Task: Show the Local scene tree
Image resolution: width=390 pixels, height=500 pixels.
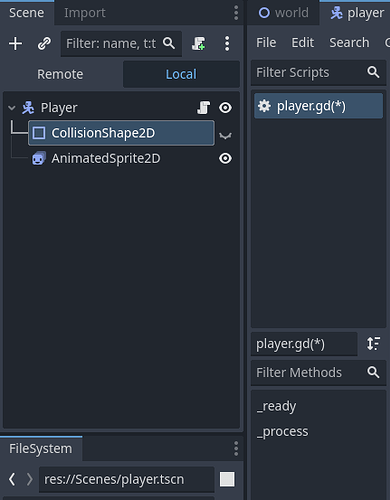Action: tap(181, 74)
